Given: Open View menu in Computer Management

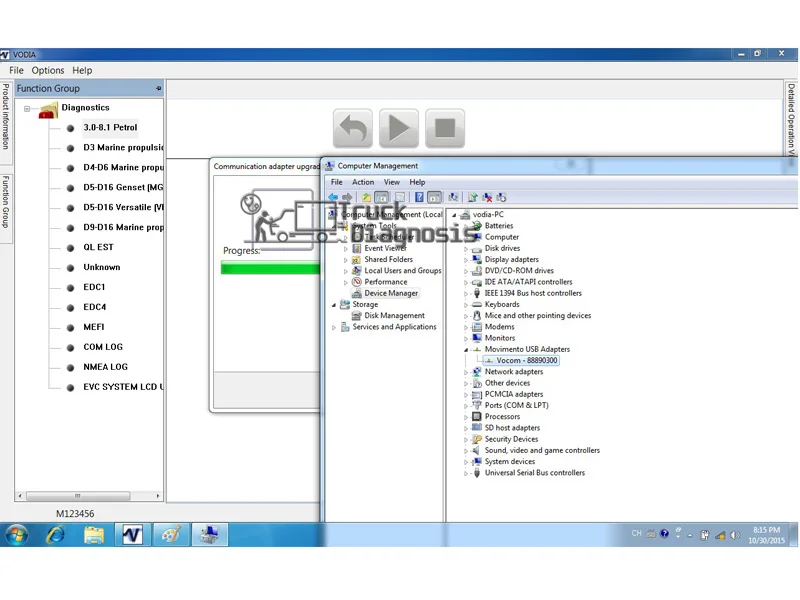Looking at the screenshot, I should (x=392, y=182).
